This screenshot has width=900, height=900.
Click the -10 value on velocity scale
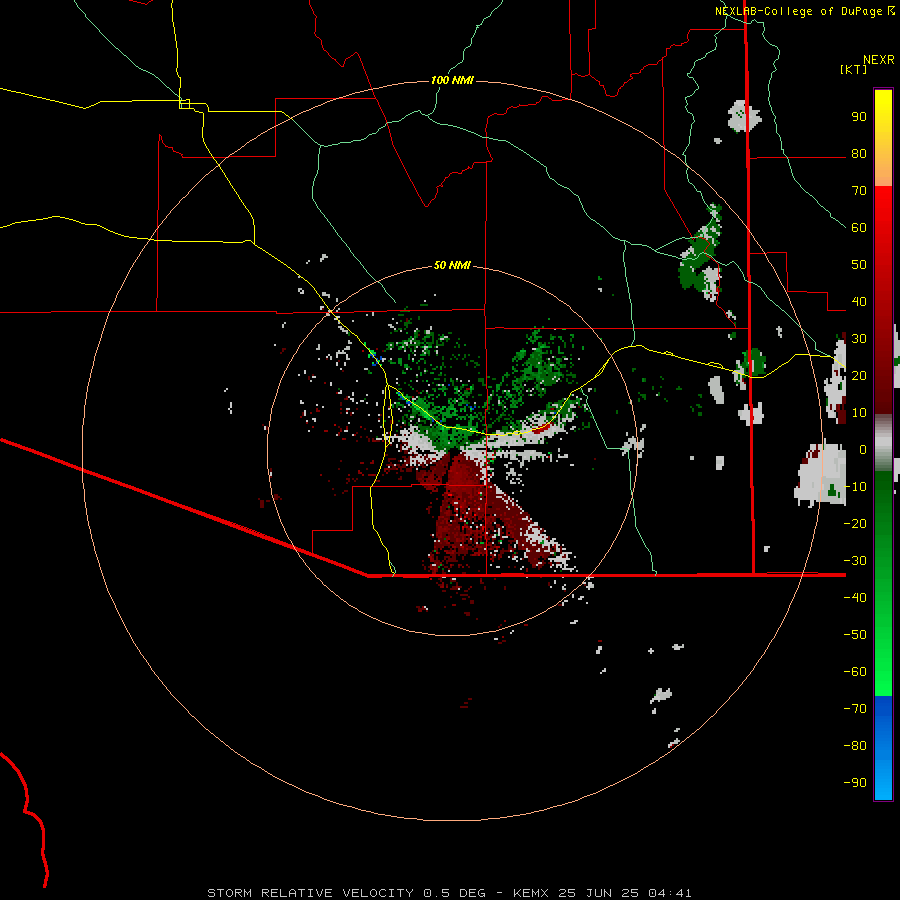(x=855, y=487)
